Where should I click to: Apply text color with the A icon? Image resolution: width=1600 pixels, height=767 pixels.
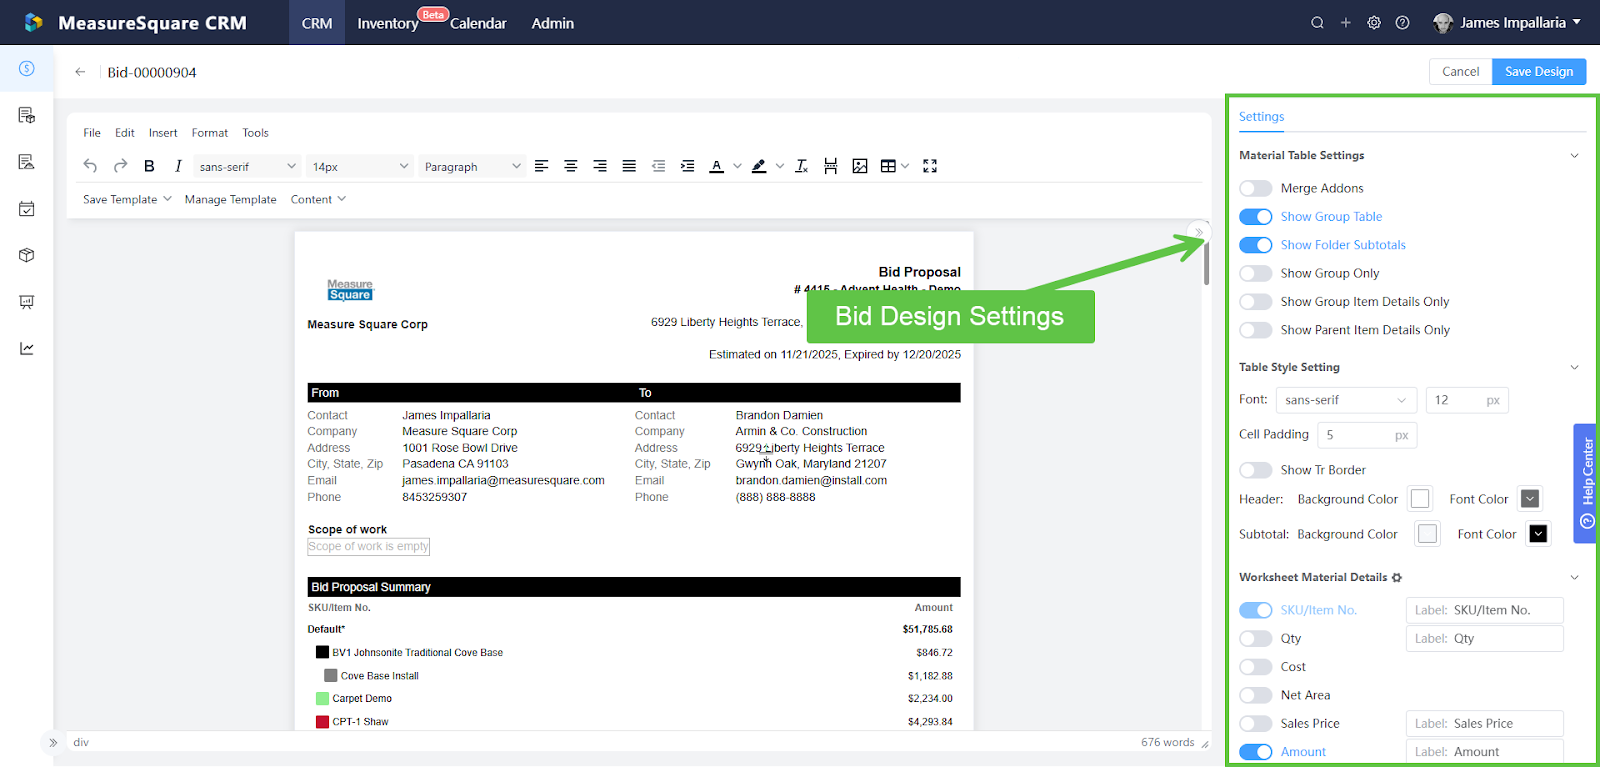click(x=716, y=166)
